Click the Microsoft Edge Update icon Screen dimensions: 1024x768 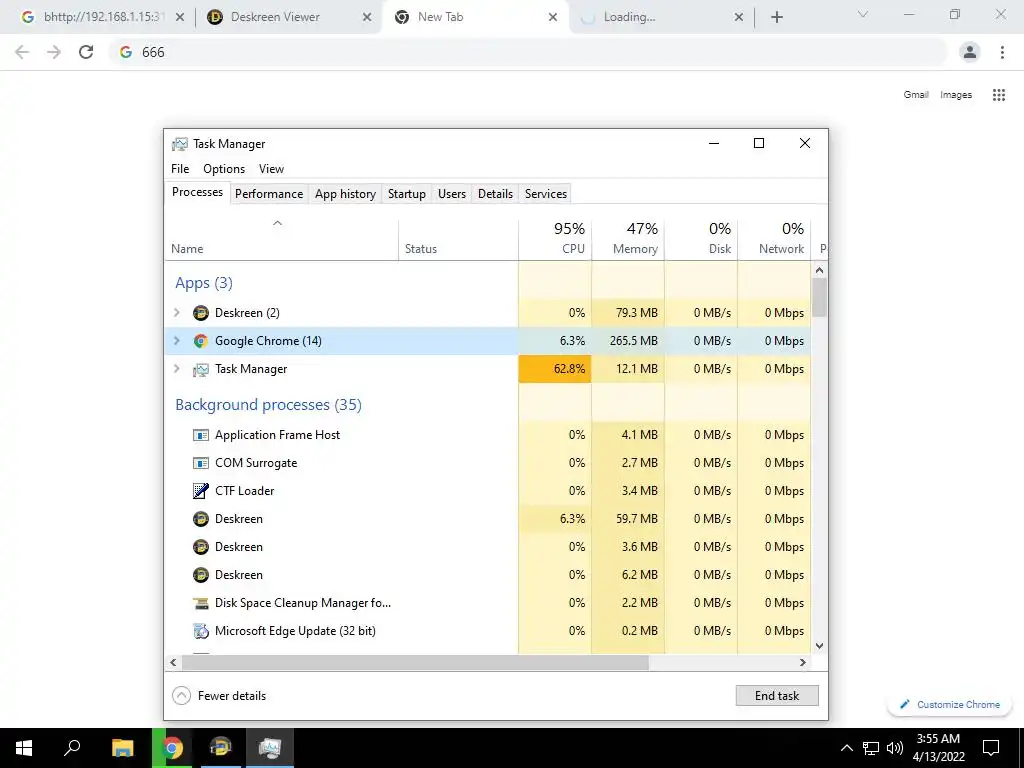click(200, 632)
